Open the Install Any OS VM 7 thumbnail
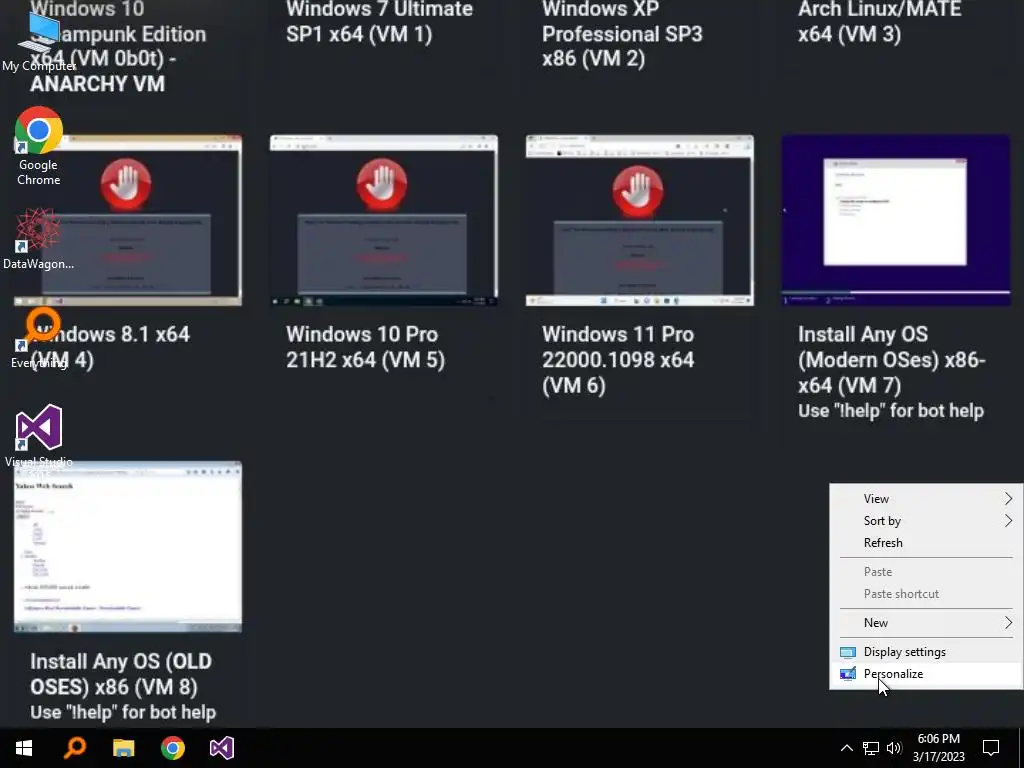 [895, 220]
